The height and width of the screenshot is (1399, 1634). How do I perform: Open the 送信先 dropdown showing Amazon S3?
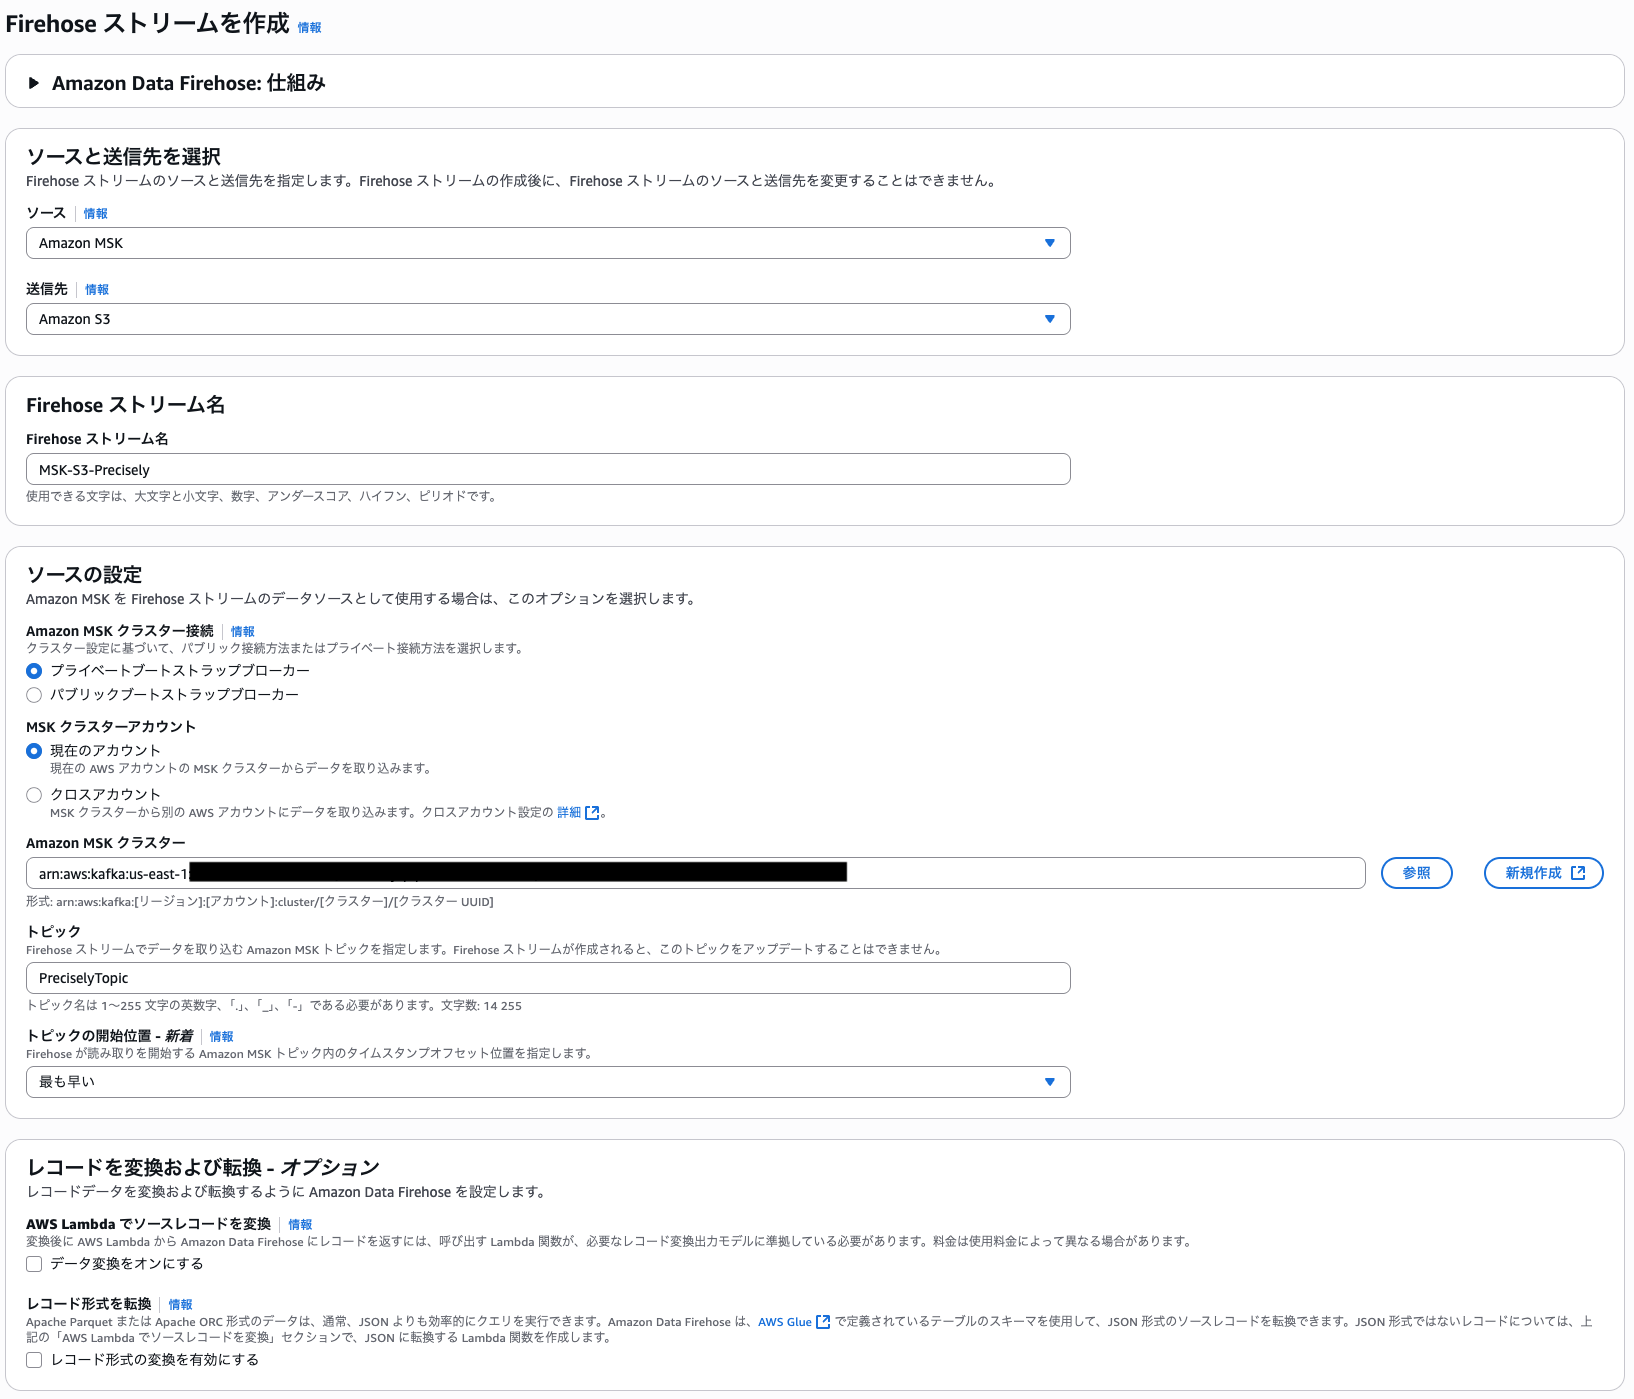[x=548, y=319]
